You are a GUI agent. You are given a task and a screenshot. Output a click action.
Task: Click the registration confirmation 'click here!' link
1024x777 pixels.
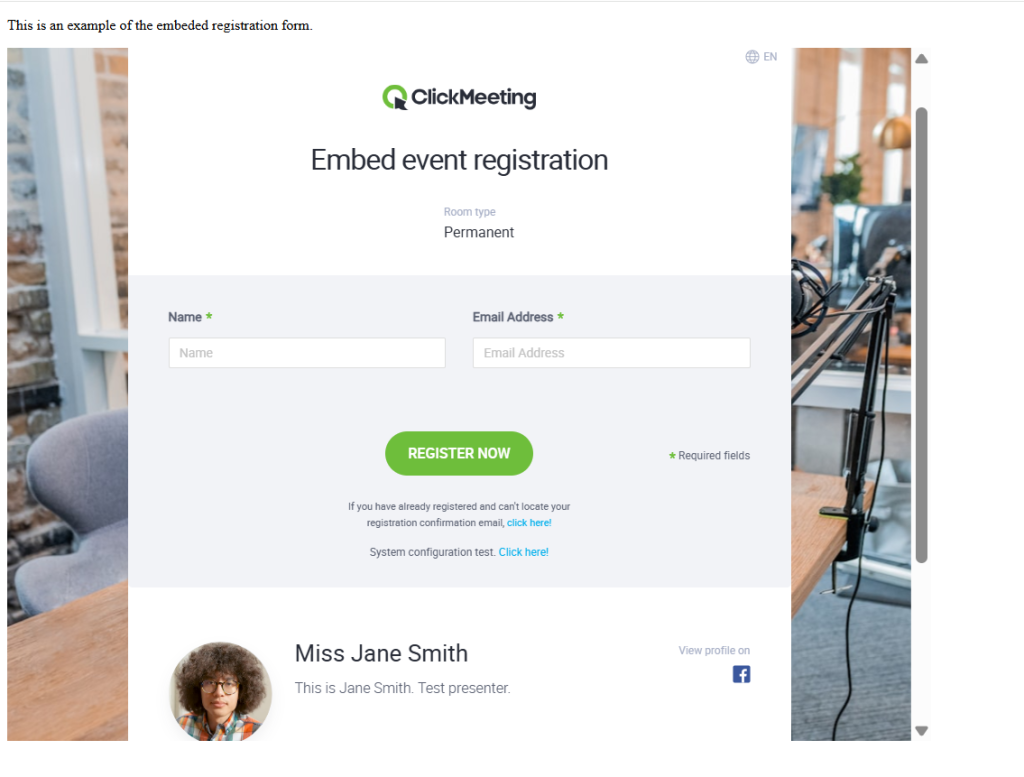pyautogui.click(x=529, y=522)
